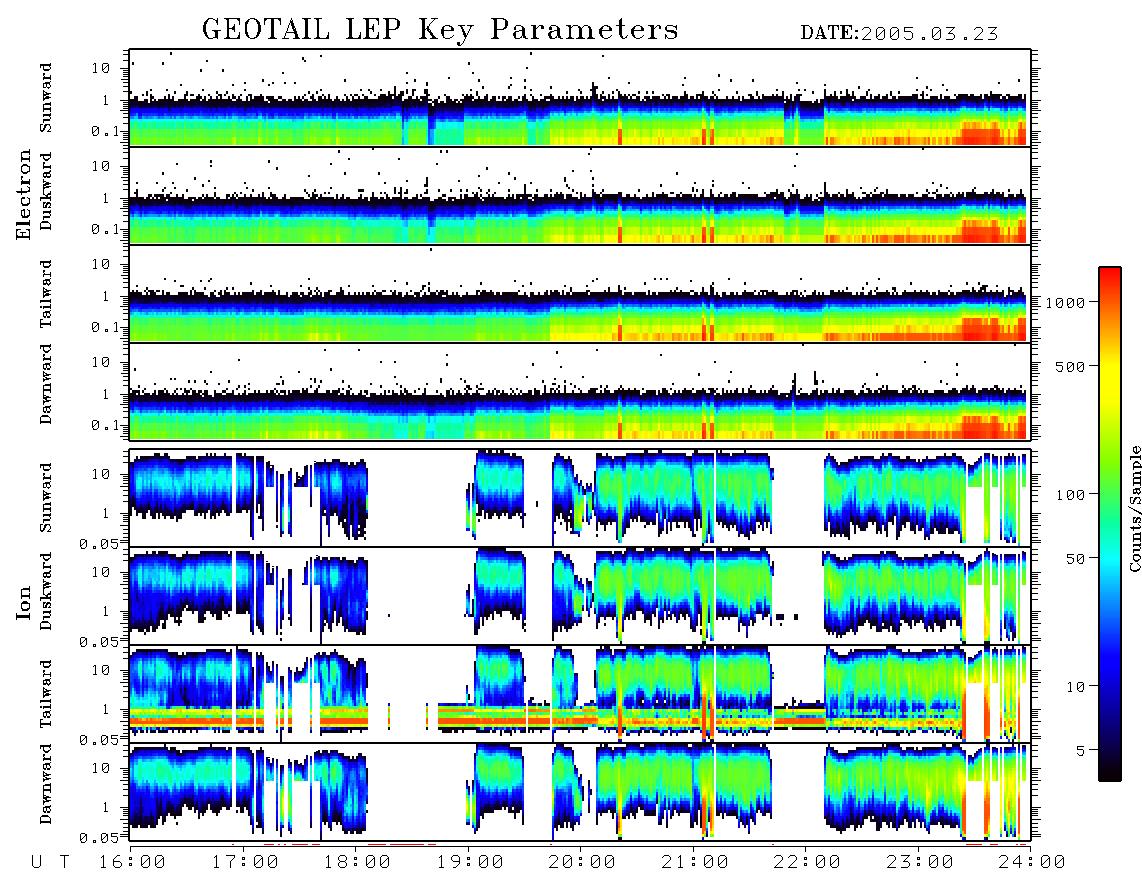Click the Ion "Sunward" panel label
Screen dimensions: 1142x880
tap(47, 498)
